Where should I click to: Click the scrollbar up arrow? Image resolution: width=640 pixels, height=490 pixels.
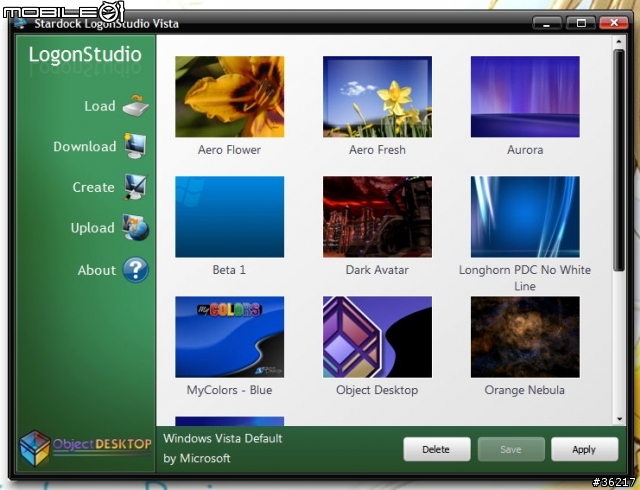(619, 42)
